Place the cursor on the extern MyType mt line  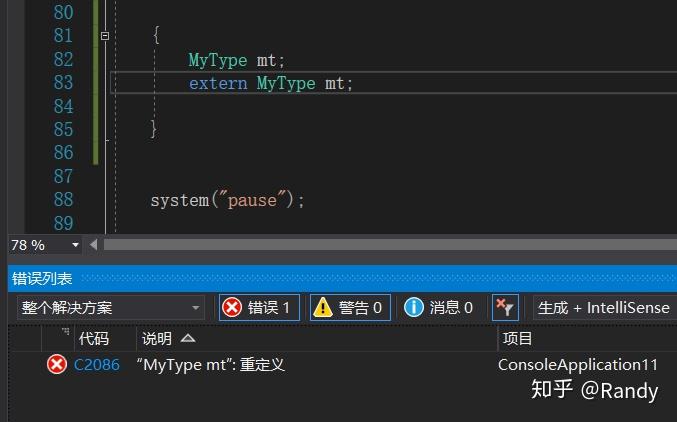(x=271, y=83)
